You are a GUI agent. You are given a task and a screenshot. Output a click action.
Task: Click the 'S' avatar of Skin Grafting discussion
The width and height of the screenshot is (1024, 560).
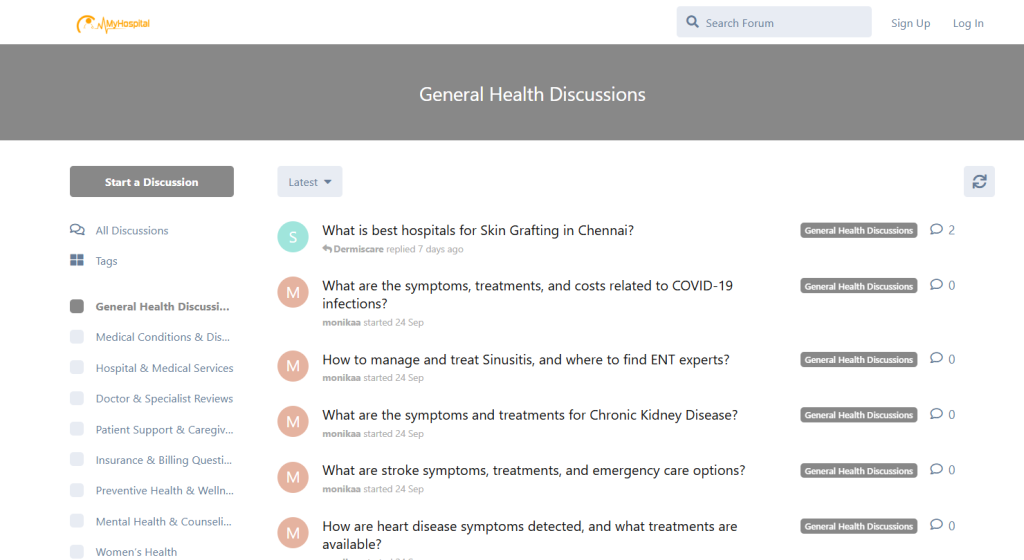pos(293,237)
